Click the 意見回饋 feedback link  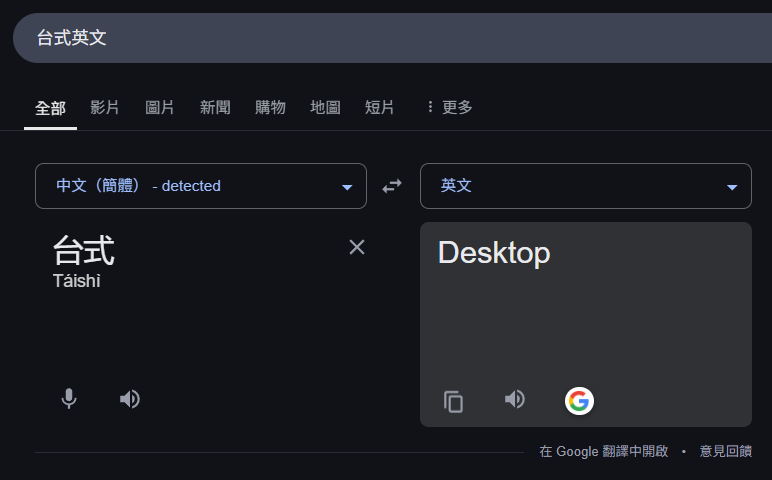tap(726, 451)
